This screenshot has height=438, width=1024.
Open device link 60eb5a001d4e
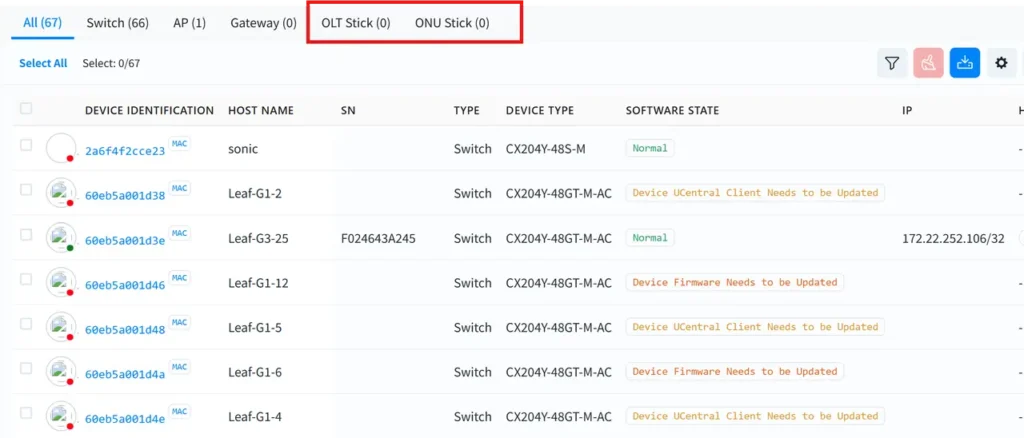pyautogui.click(x=125, y=419)
